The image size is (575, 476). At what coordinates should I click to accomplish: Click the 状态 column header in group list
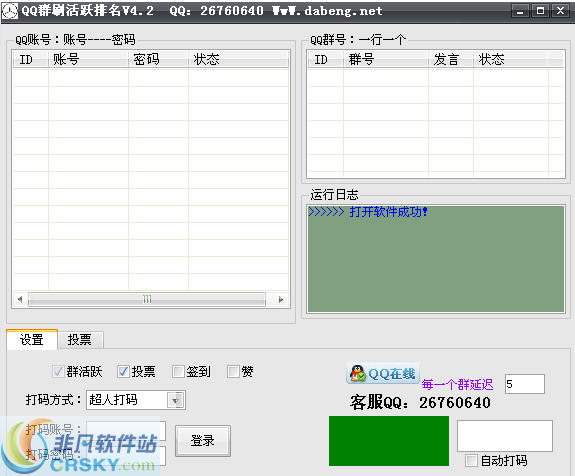click(x=511, y=59)
